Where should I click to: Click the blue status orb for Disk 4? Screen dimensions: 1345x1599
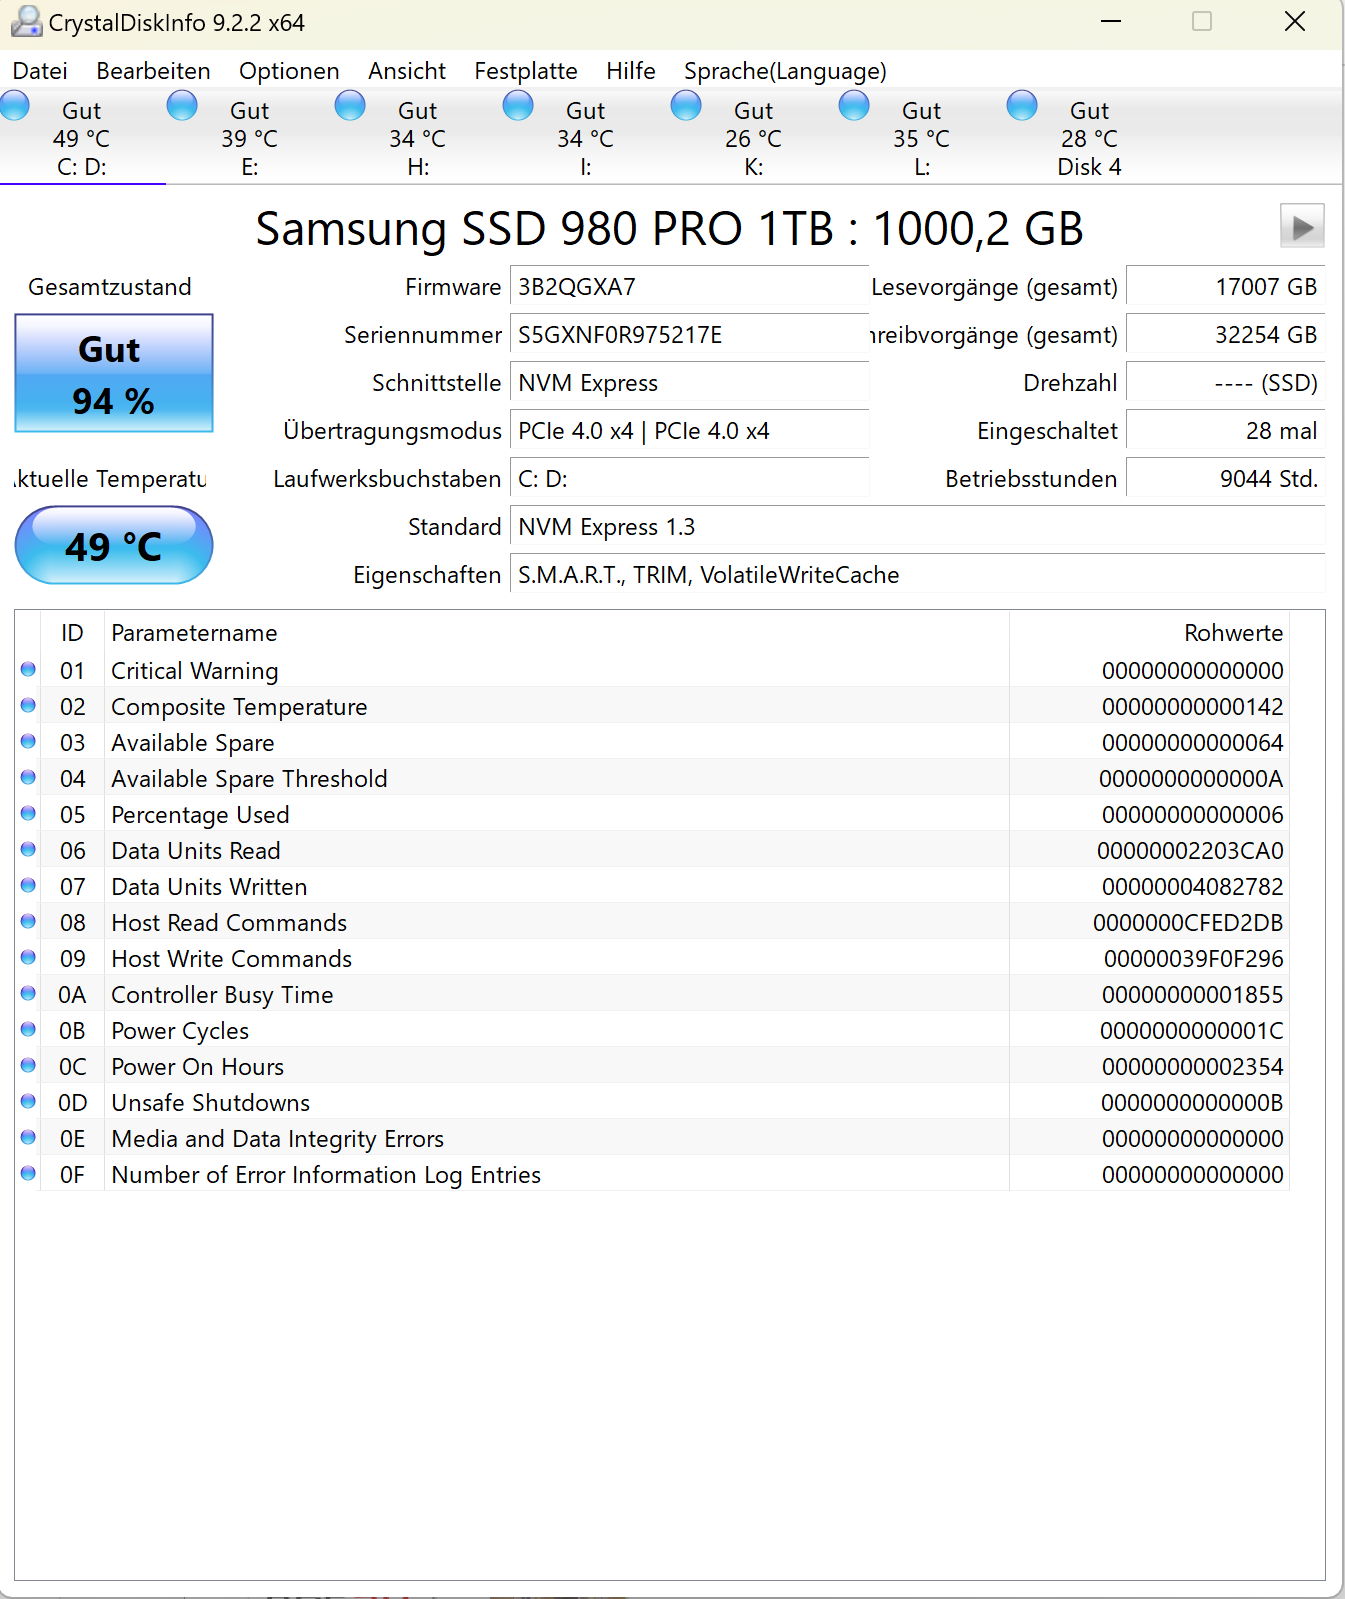[1022, 105]
